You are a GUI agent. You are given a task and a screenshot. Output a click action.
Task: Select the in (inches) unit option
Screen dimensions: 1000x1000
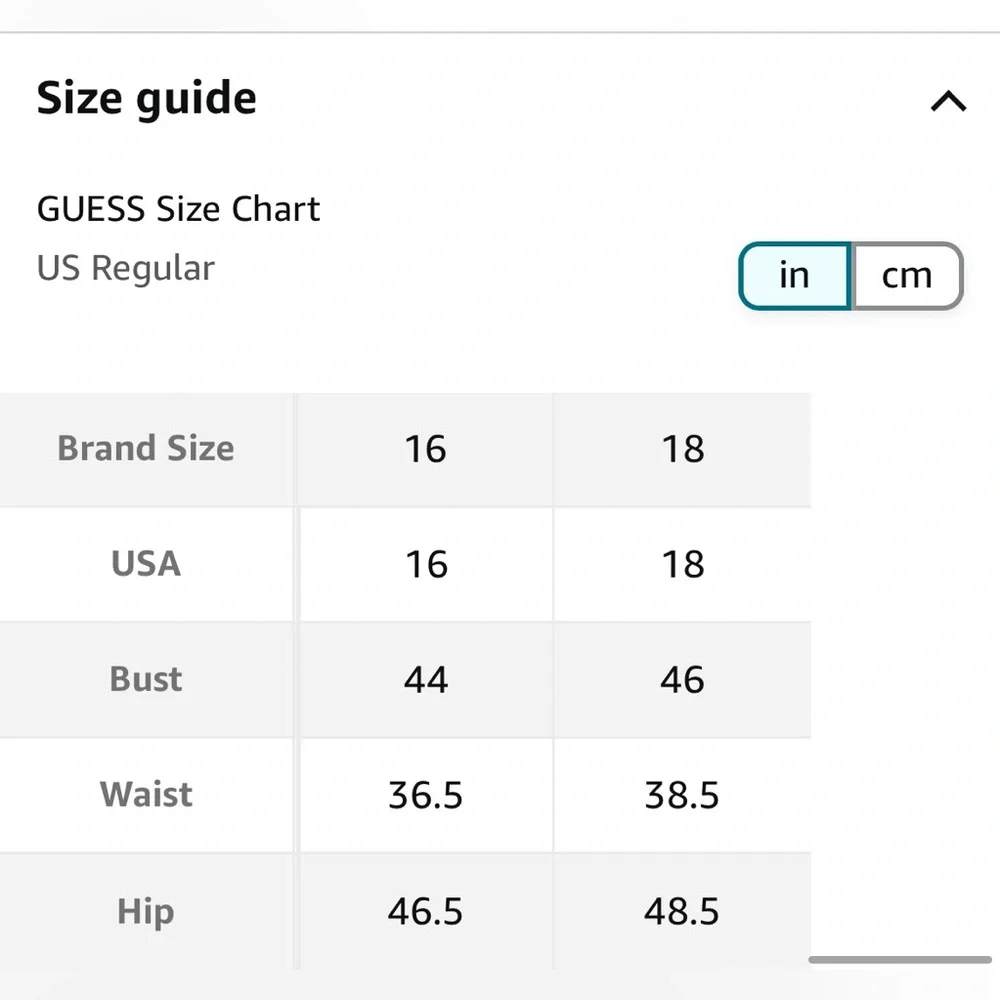[x=795, y=276]
